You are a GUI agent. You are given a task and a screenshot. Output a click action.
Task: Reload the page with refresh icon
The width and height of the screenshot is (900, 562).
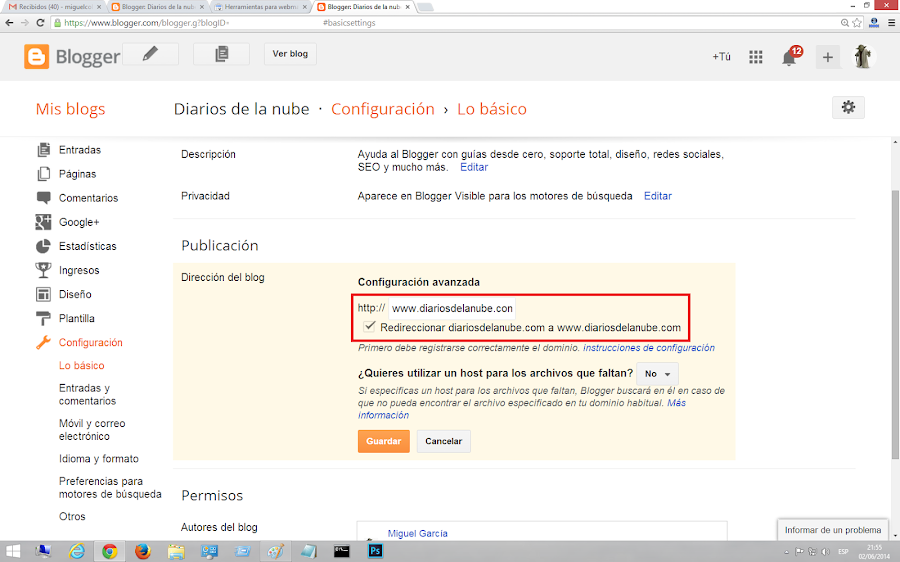click(x=40, y=23)
